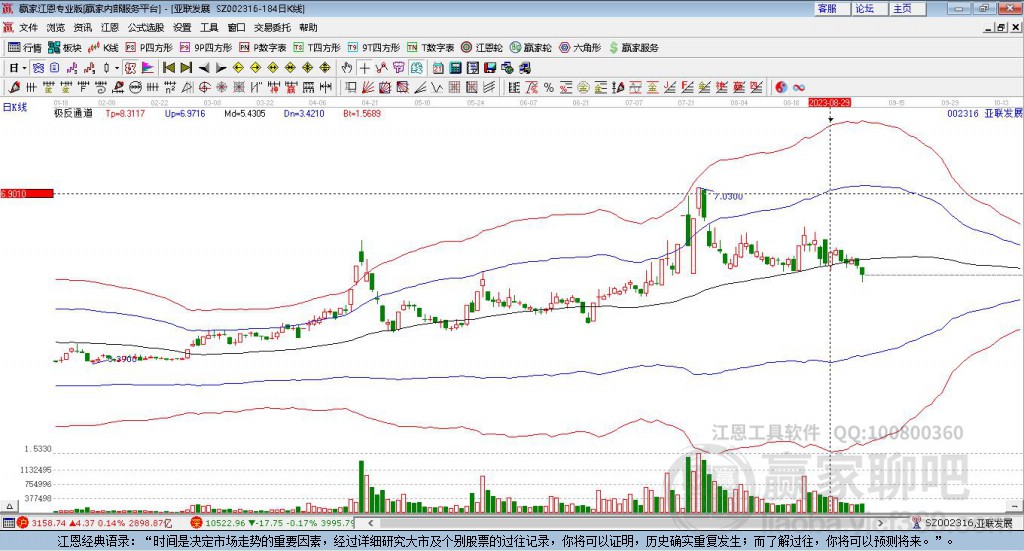Open the 浏览 menu
This screenshot has width=1024, height=551.
[x=56, y=27]
